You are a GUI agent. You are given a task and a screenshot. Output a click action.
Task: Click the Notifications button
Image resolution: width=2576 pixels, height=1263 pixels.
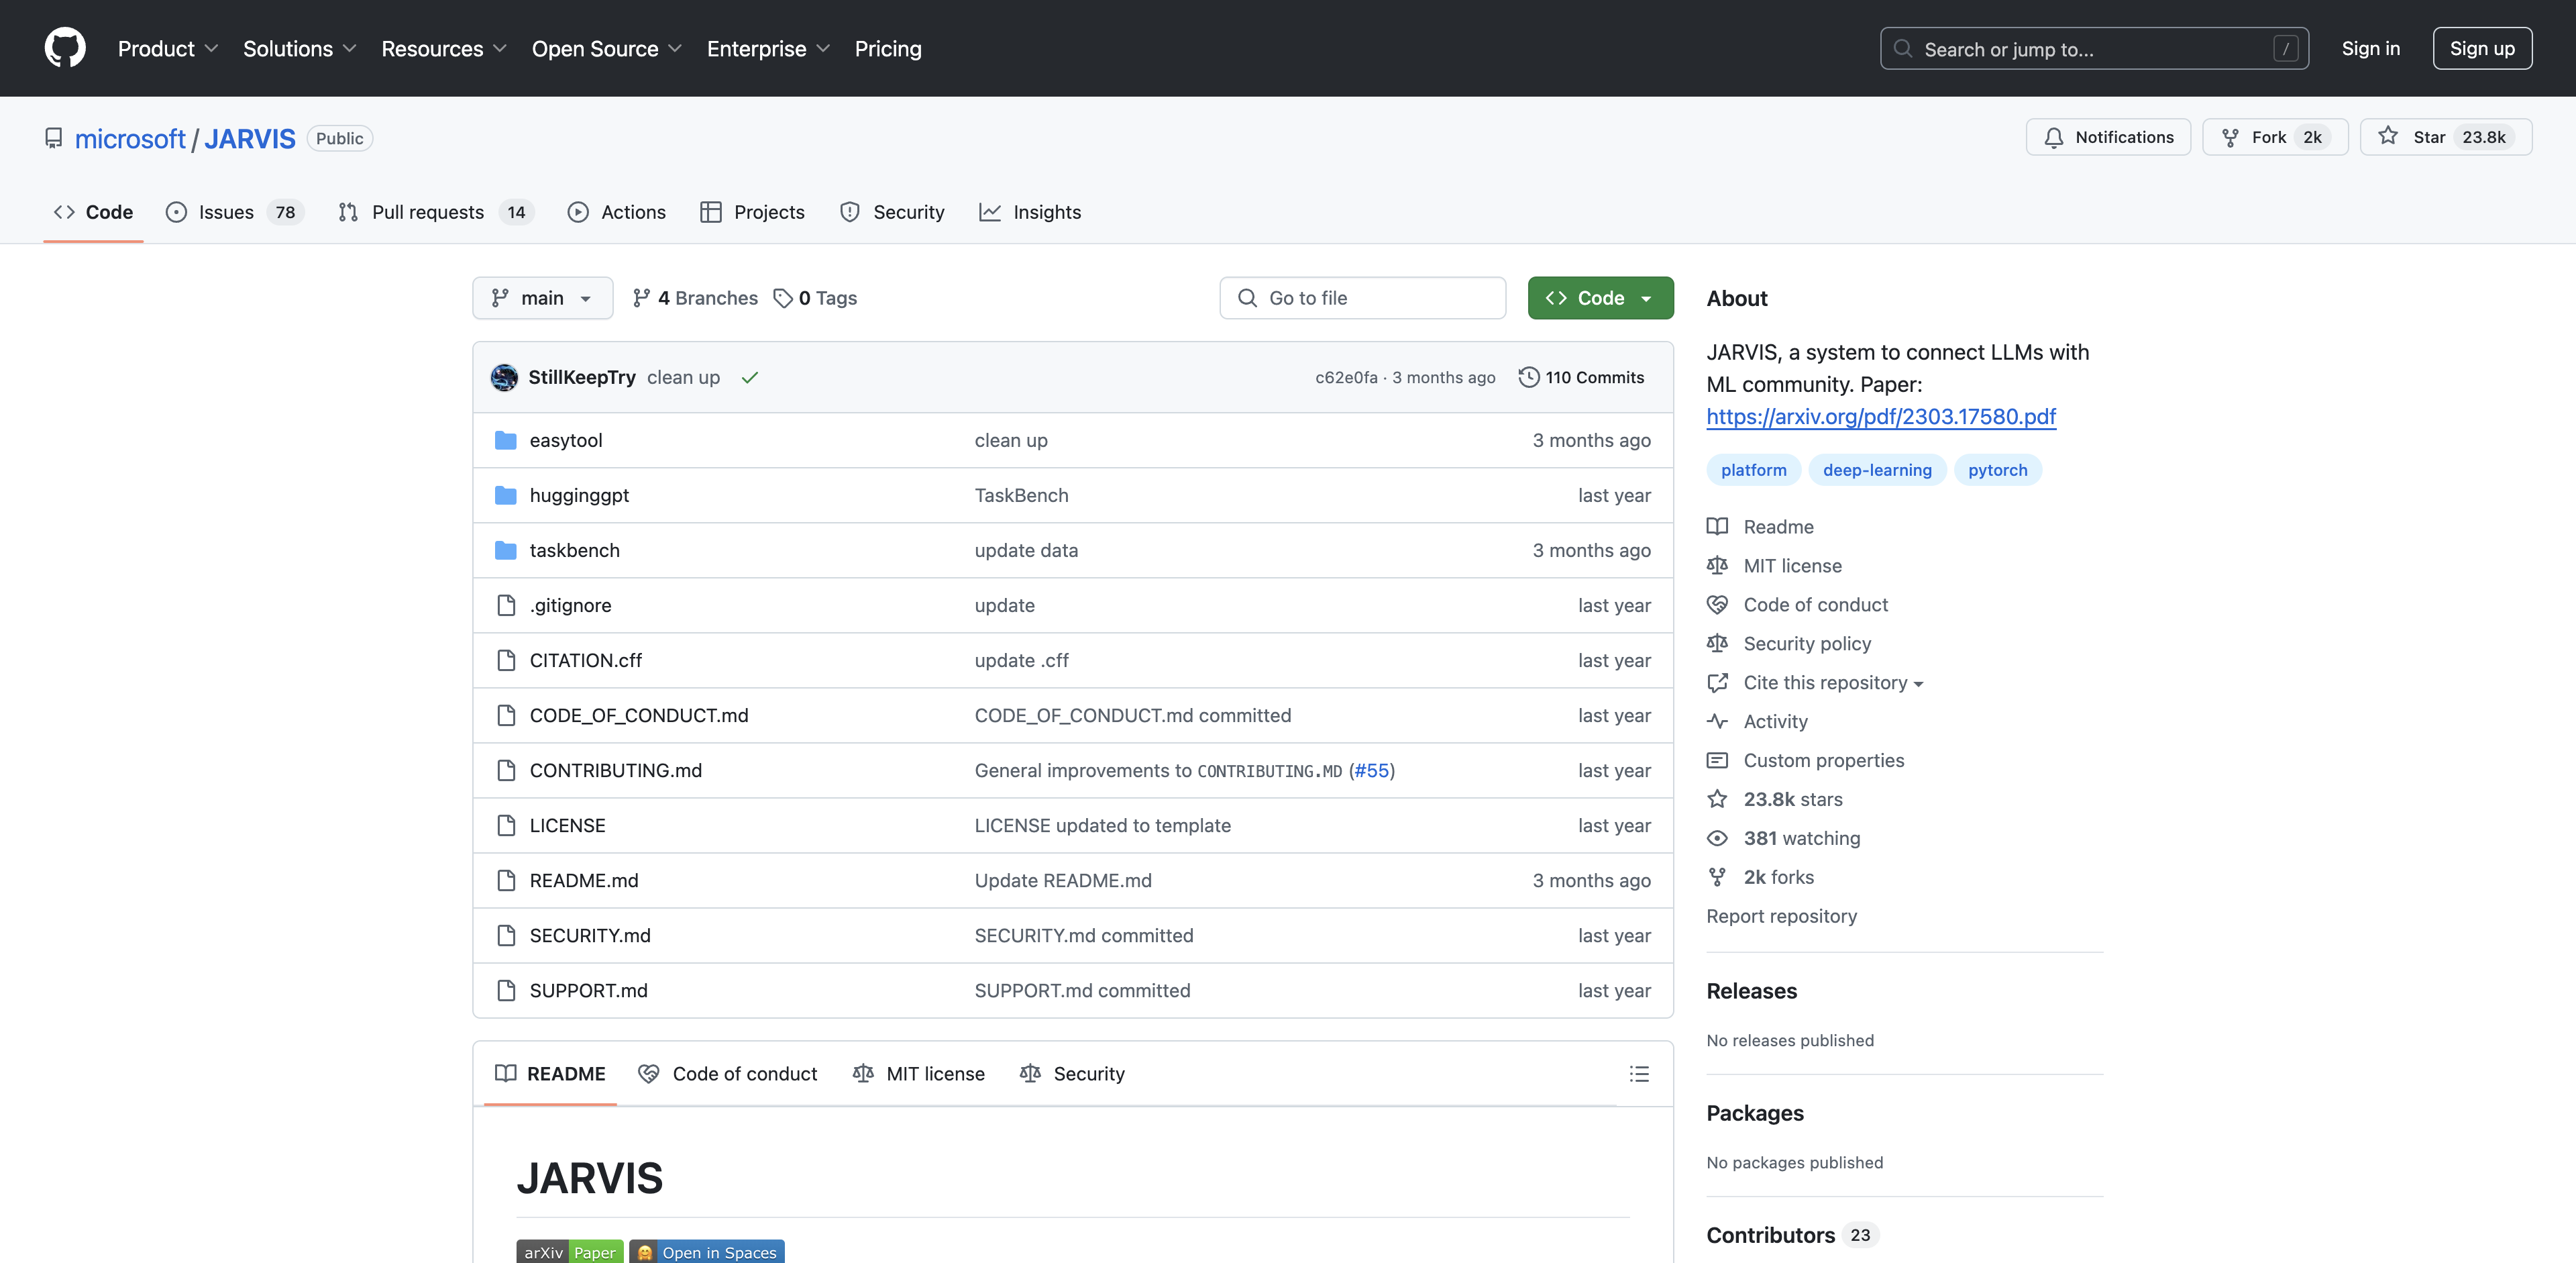tap(2108, 137)
